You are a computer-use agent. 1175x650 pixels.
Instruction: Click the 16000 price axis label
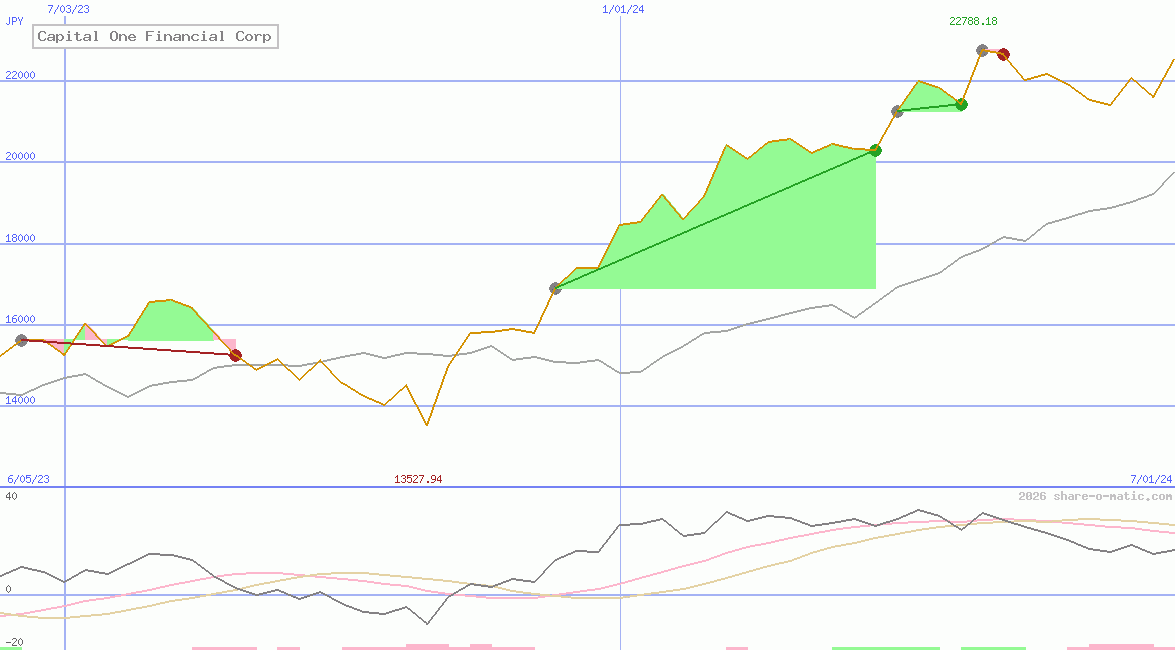click(20, 319)
